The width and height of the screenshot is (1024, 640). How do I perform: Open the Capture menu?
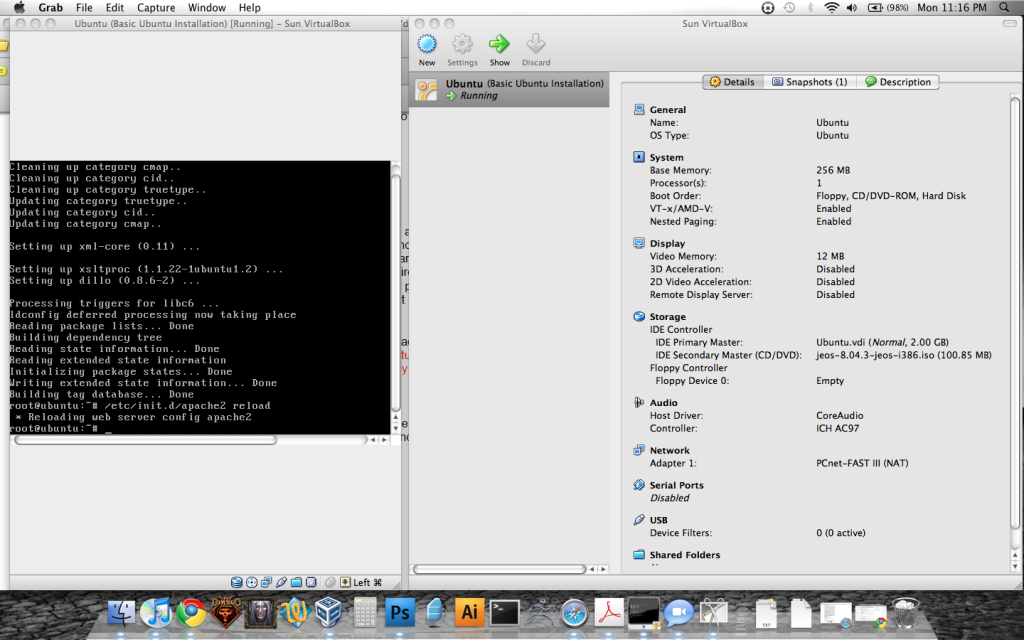156,7
